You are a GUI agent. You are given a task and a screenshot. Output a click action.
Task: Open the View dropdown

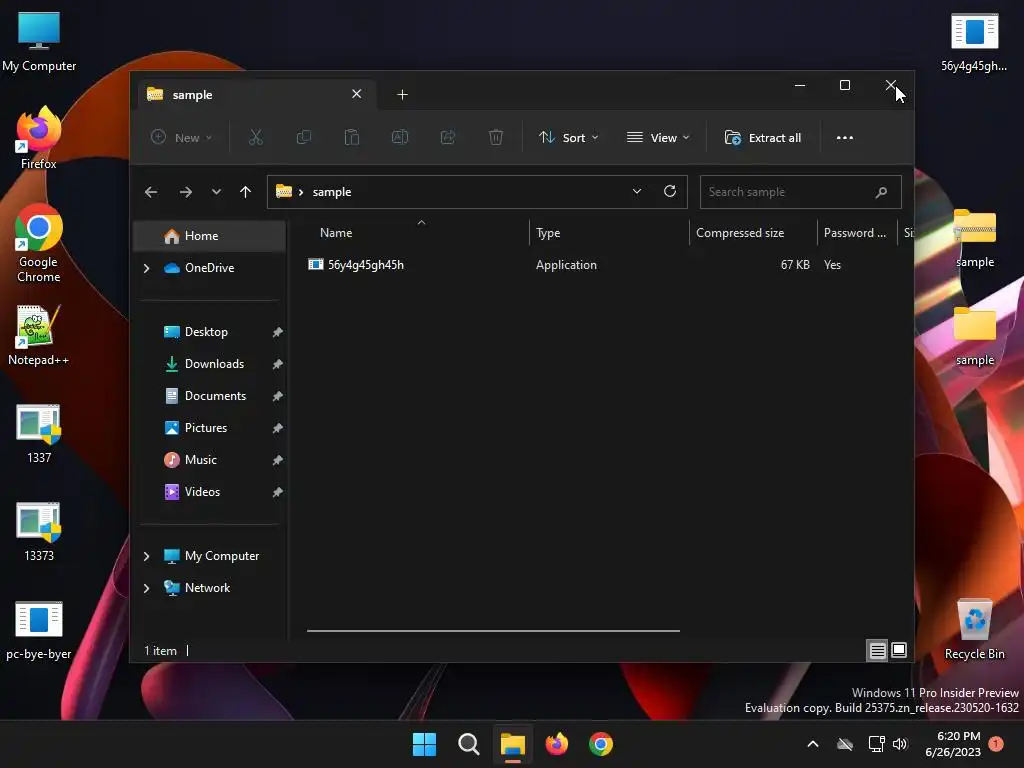click(x=658, y=138)
